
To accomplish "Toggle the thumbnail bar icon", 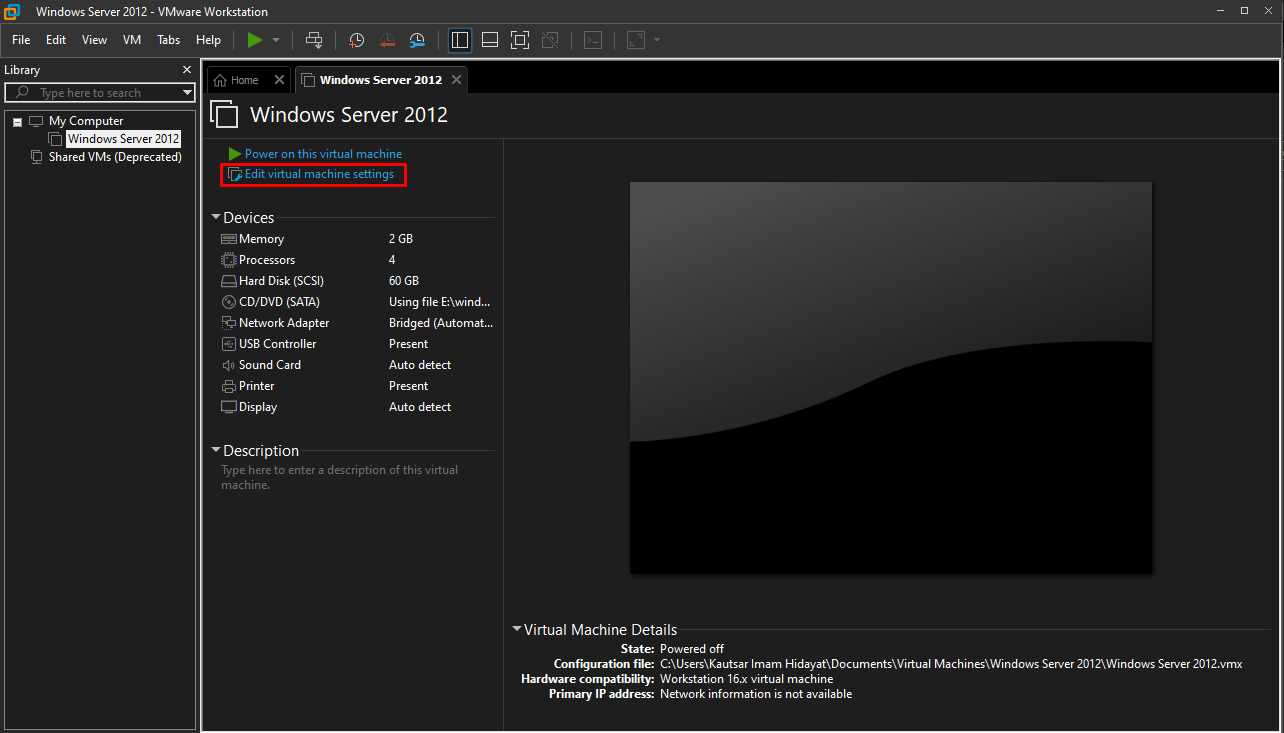I will coord(489,40).
